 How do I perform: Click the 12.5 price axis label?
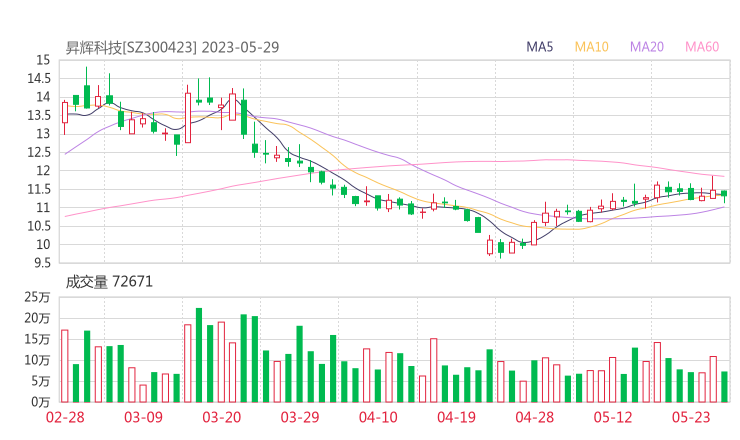[39, 152]
